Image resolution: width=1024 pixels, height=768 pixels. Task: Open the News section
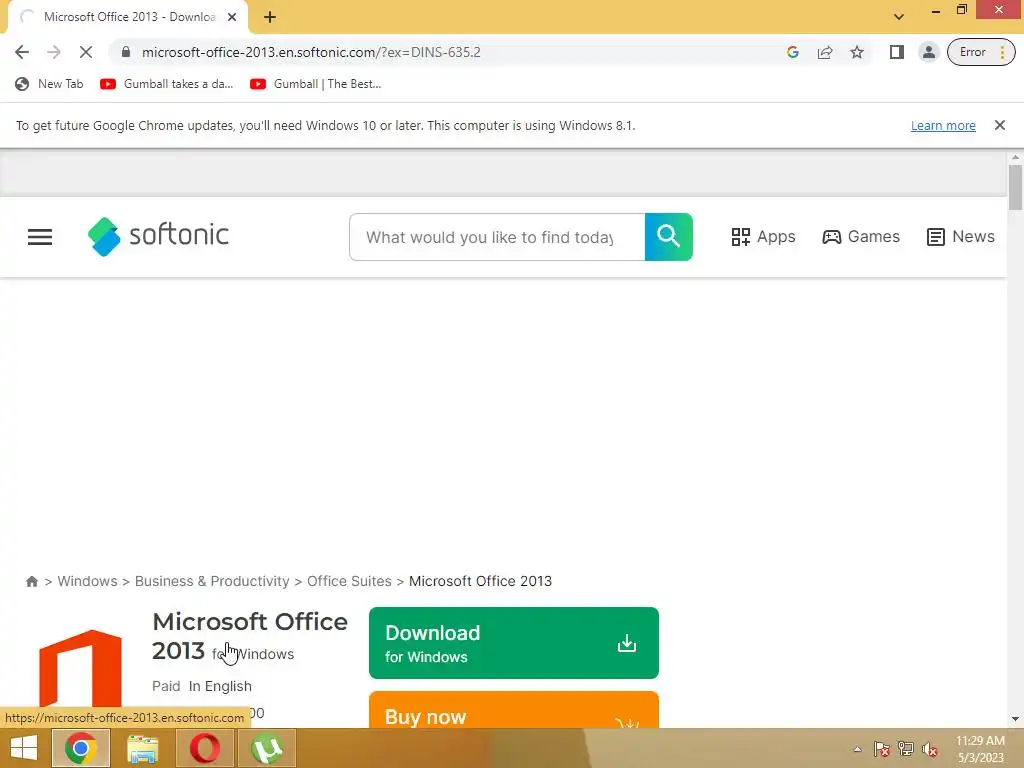click(x=961, y=236)
